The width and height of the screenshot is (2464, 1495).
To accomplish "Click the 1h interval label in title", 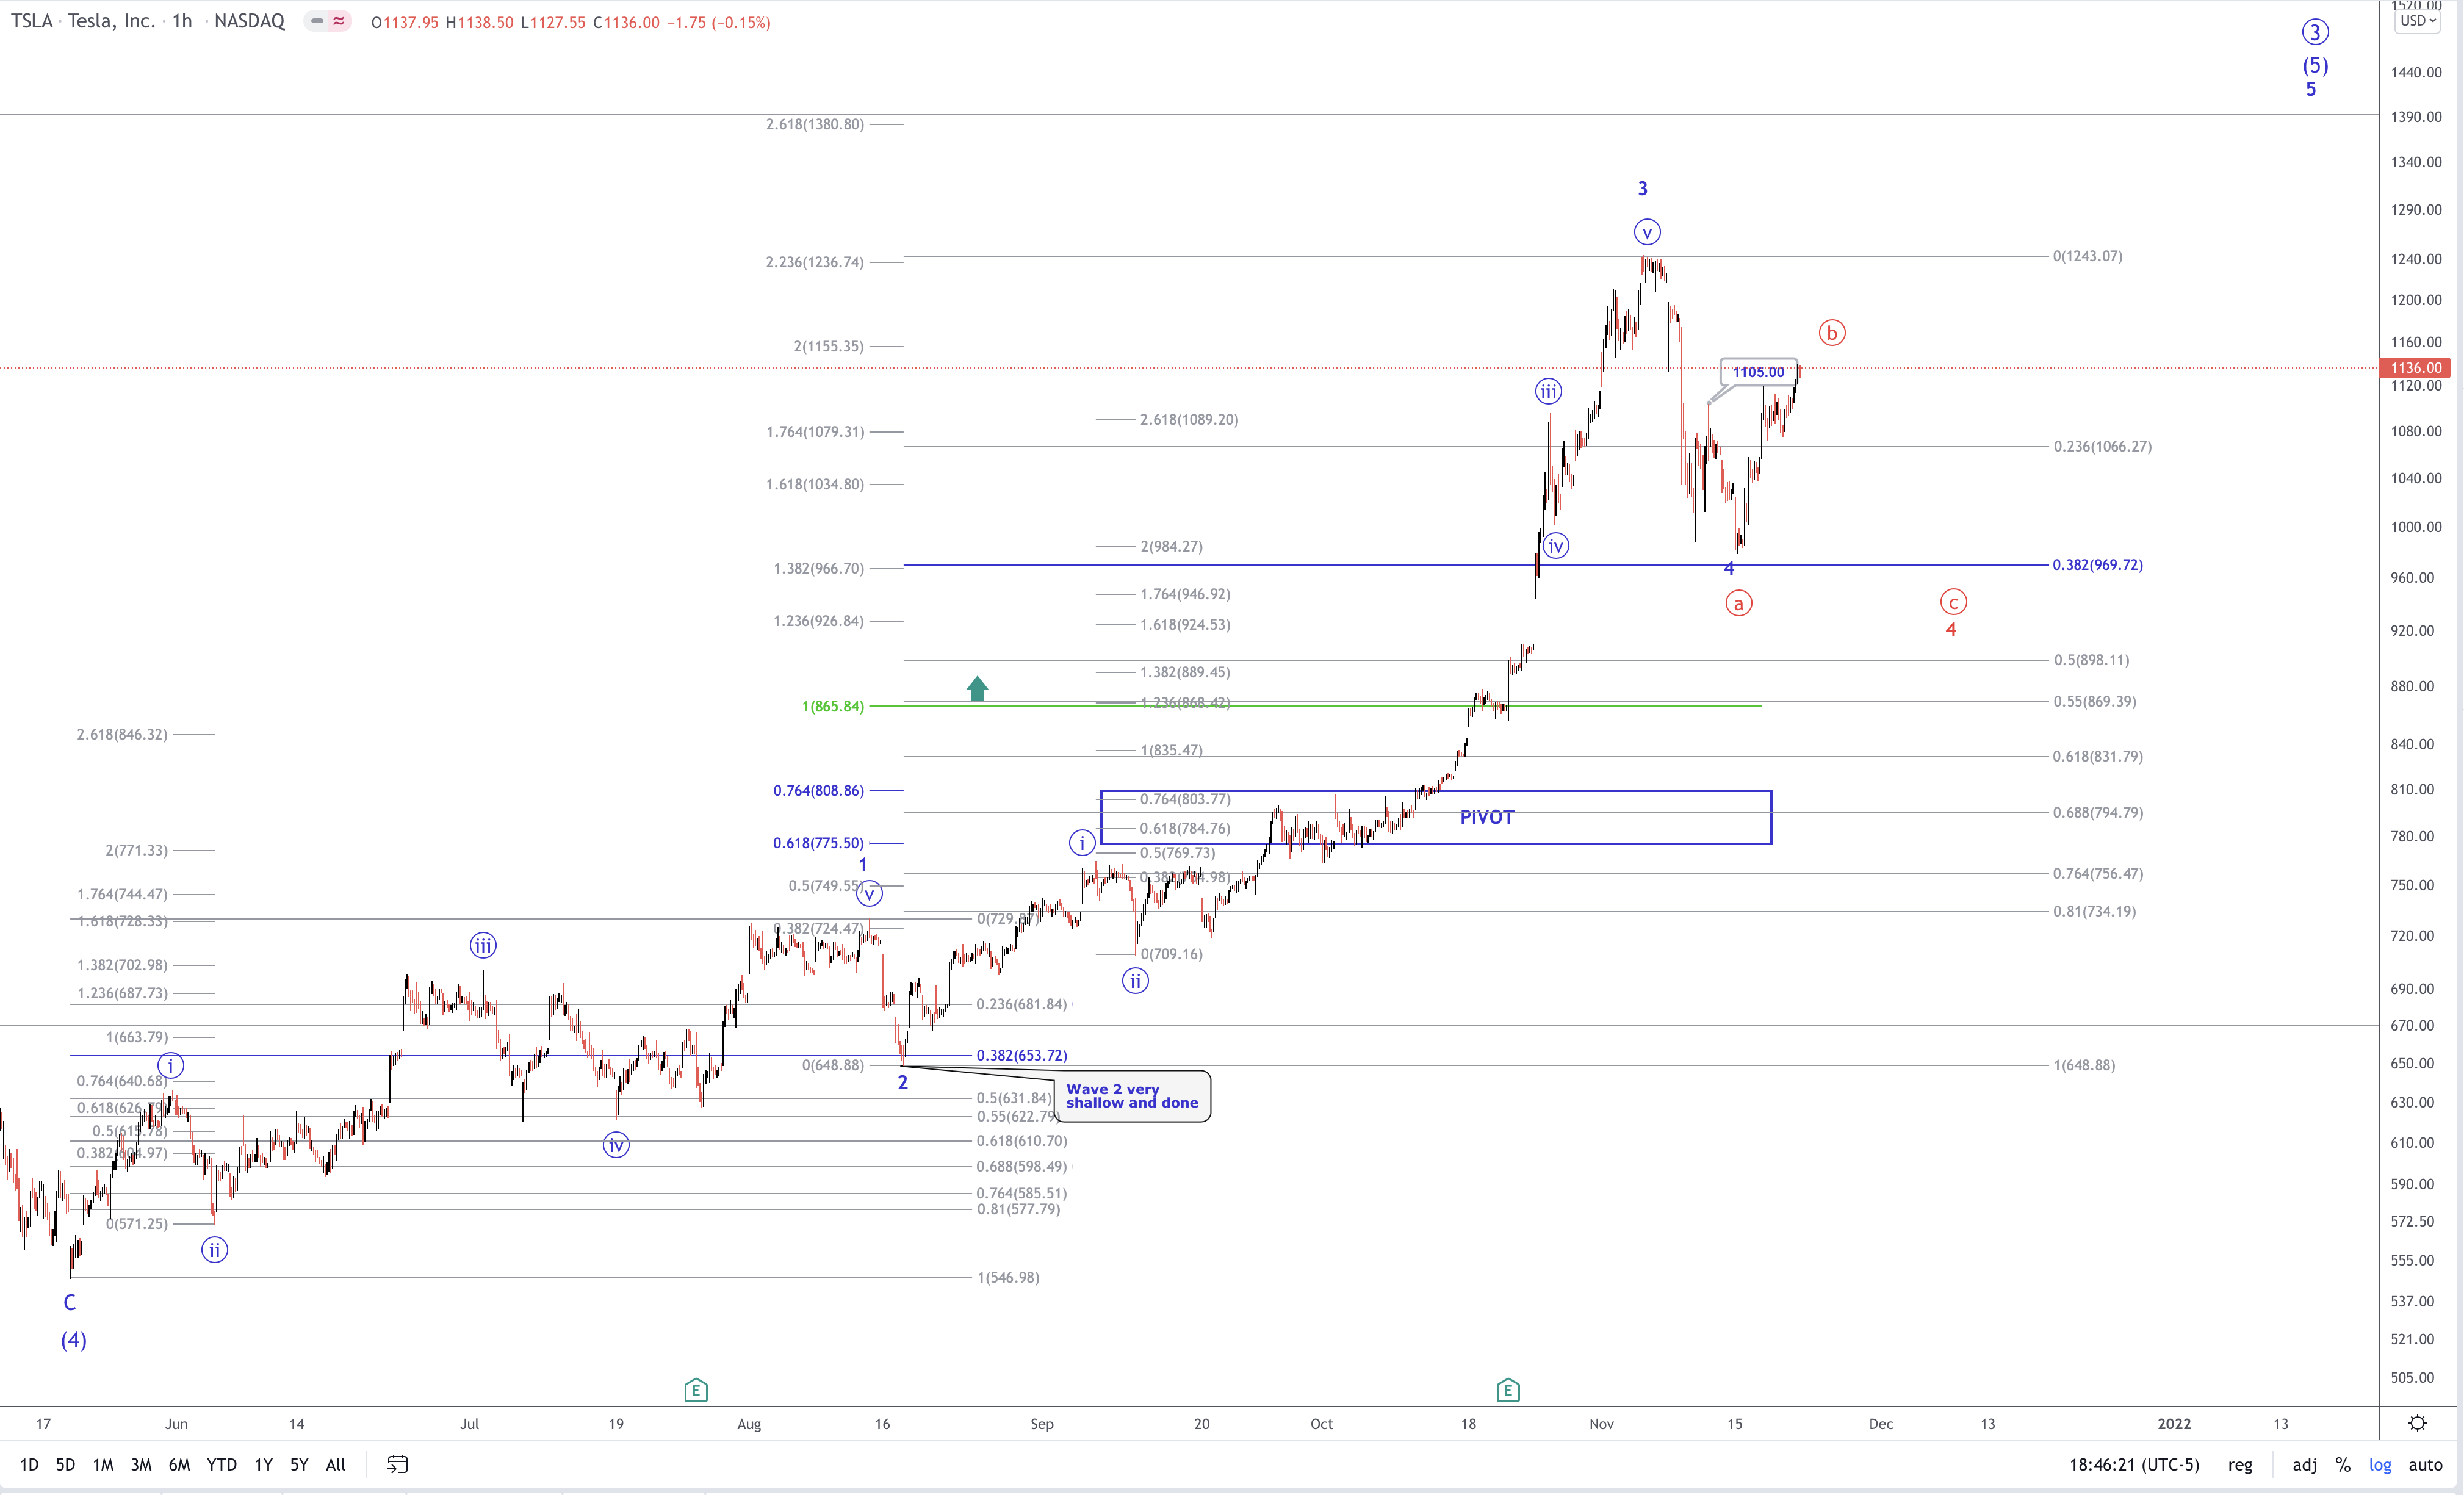I will coord(182,21).
